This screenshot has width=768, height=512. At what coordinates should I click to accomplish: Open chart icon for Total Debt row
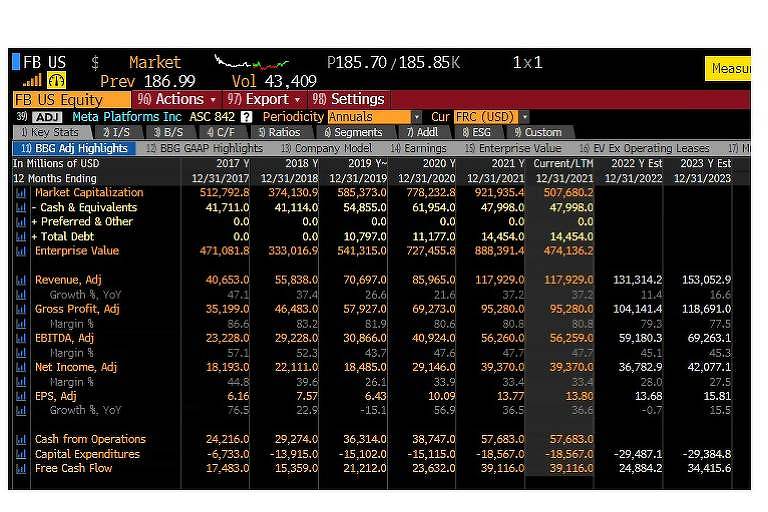coord(21,237)
